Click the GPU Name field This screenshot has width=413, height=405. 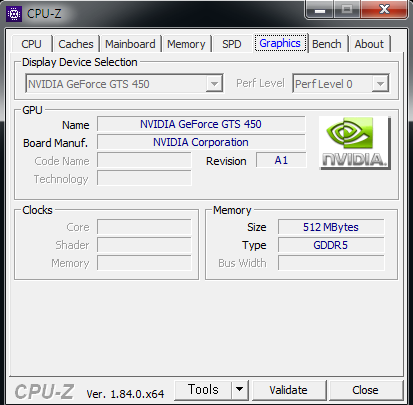pyautogui.click(x=201, y=124)
